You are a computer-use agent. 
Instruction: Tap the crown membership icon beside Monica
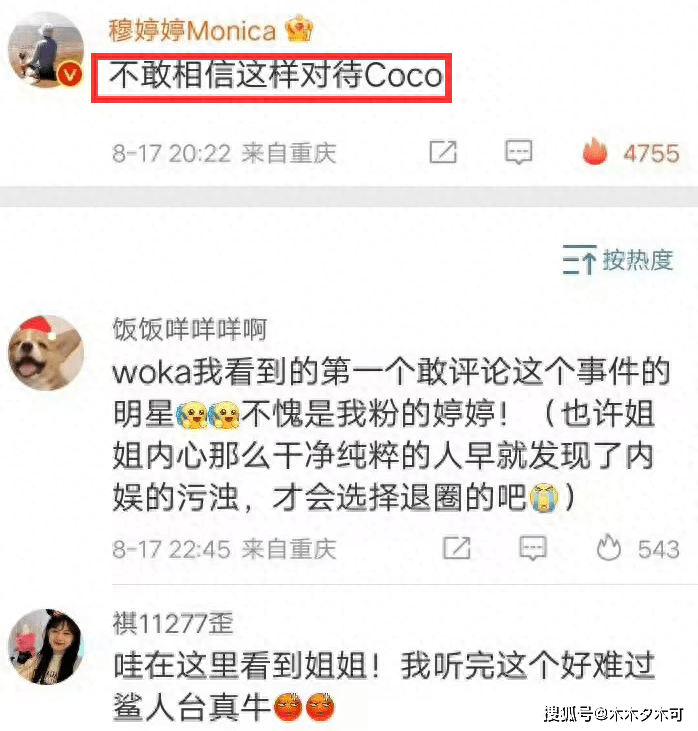click(x=299, y=29)
